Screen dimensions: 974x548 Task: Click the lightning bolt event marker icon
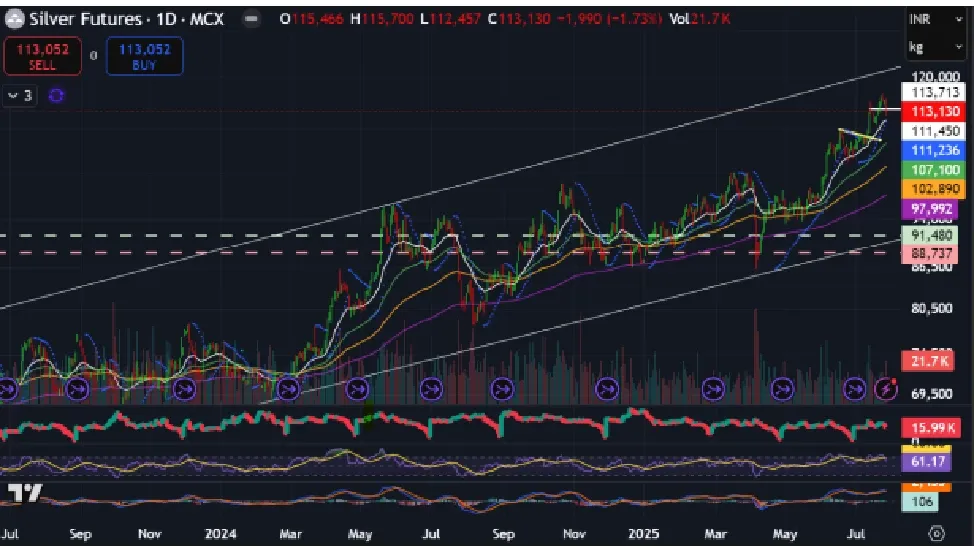(886, 389)
